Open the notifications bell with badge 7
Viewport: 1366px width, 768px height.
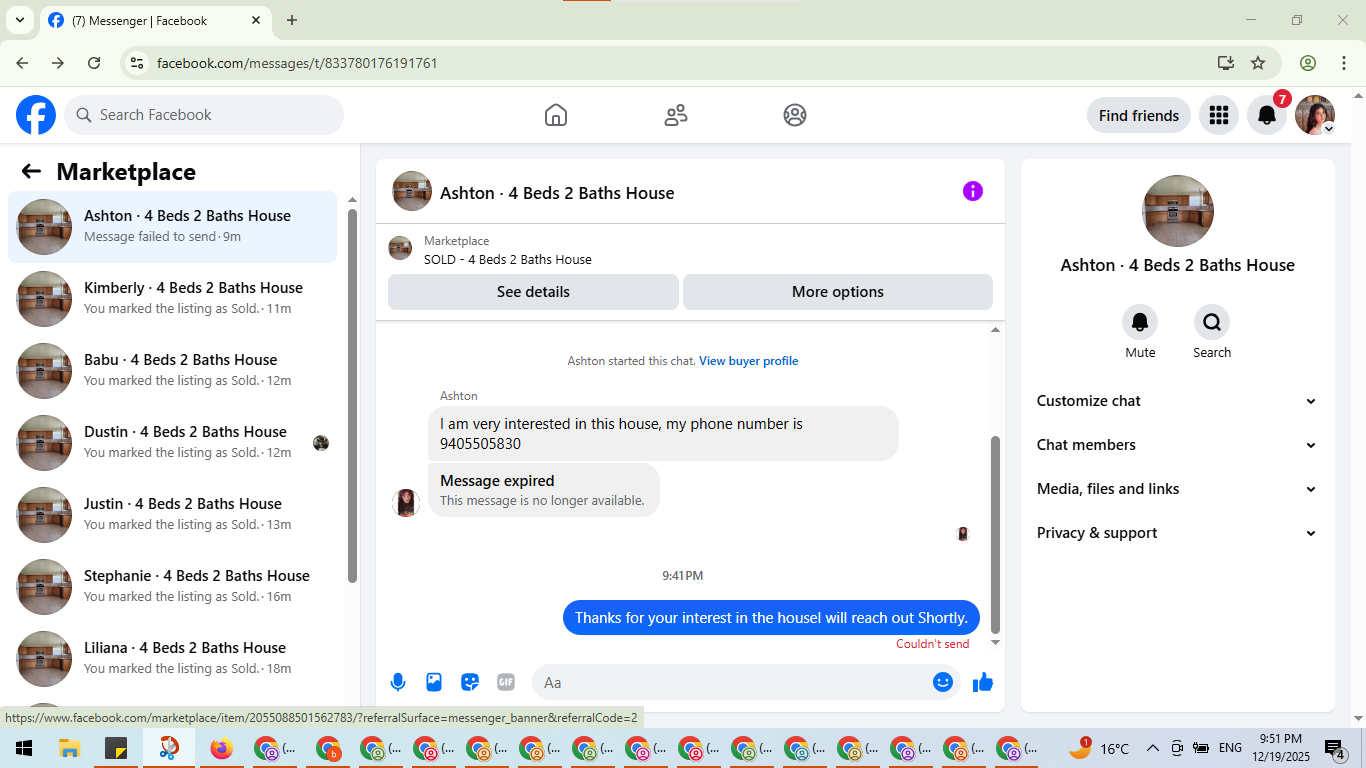point(1267,115)
